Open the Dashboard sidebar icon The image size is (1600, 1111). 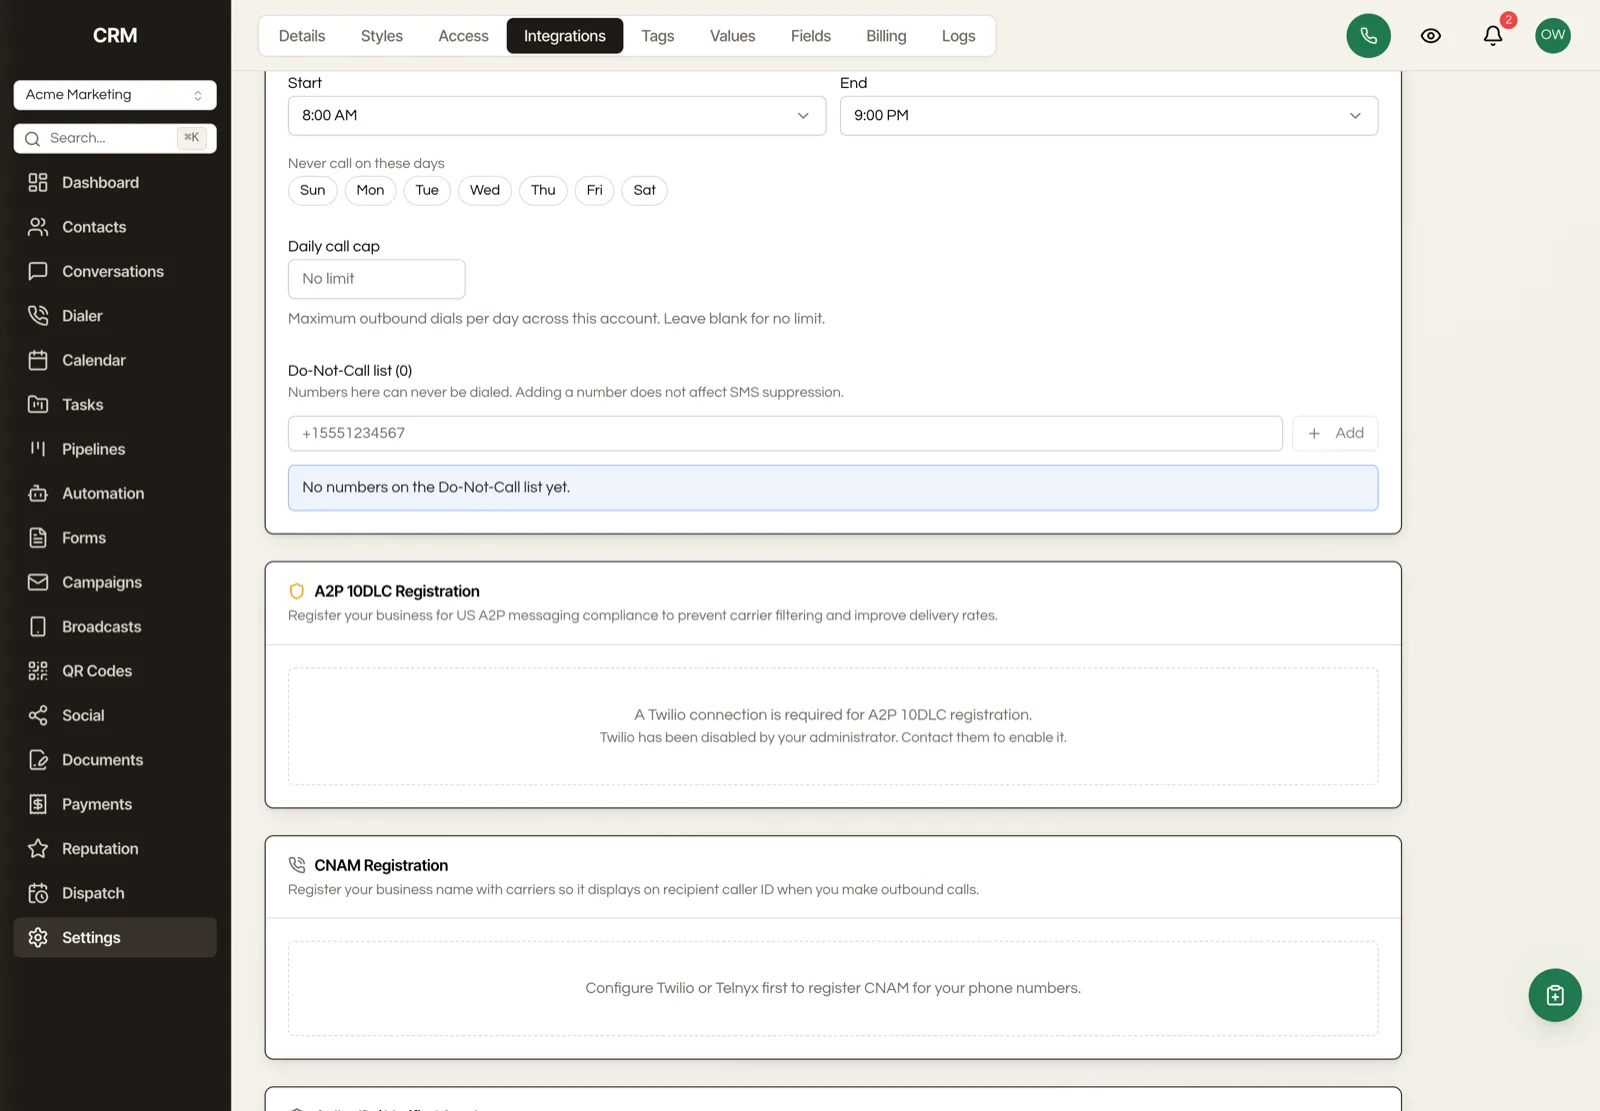pos(38,182)
